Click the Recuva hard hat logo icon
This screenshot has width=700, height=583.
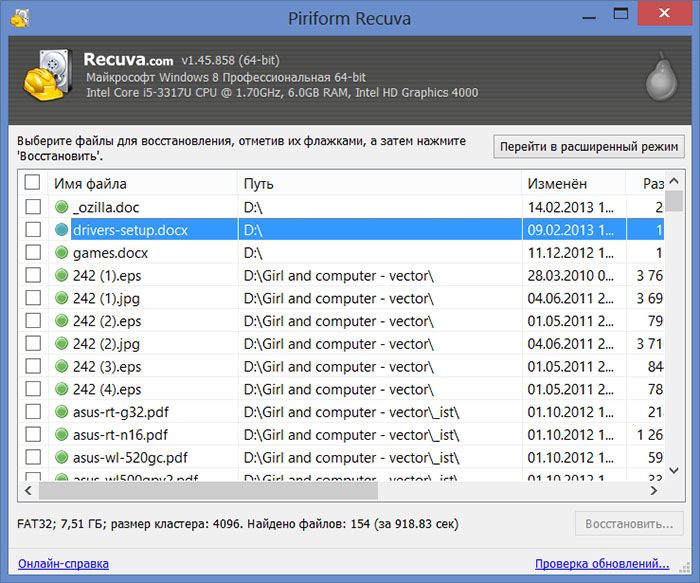[45, 76]
